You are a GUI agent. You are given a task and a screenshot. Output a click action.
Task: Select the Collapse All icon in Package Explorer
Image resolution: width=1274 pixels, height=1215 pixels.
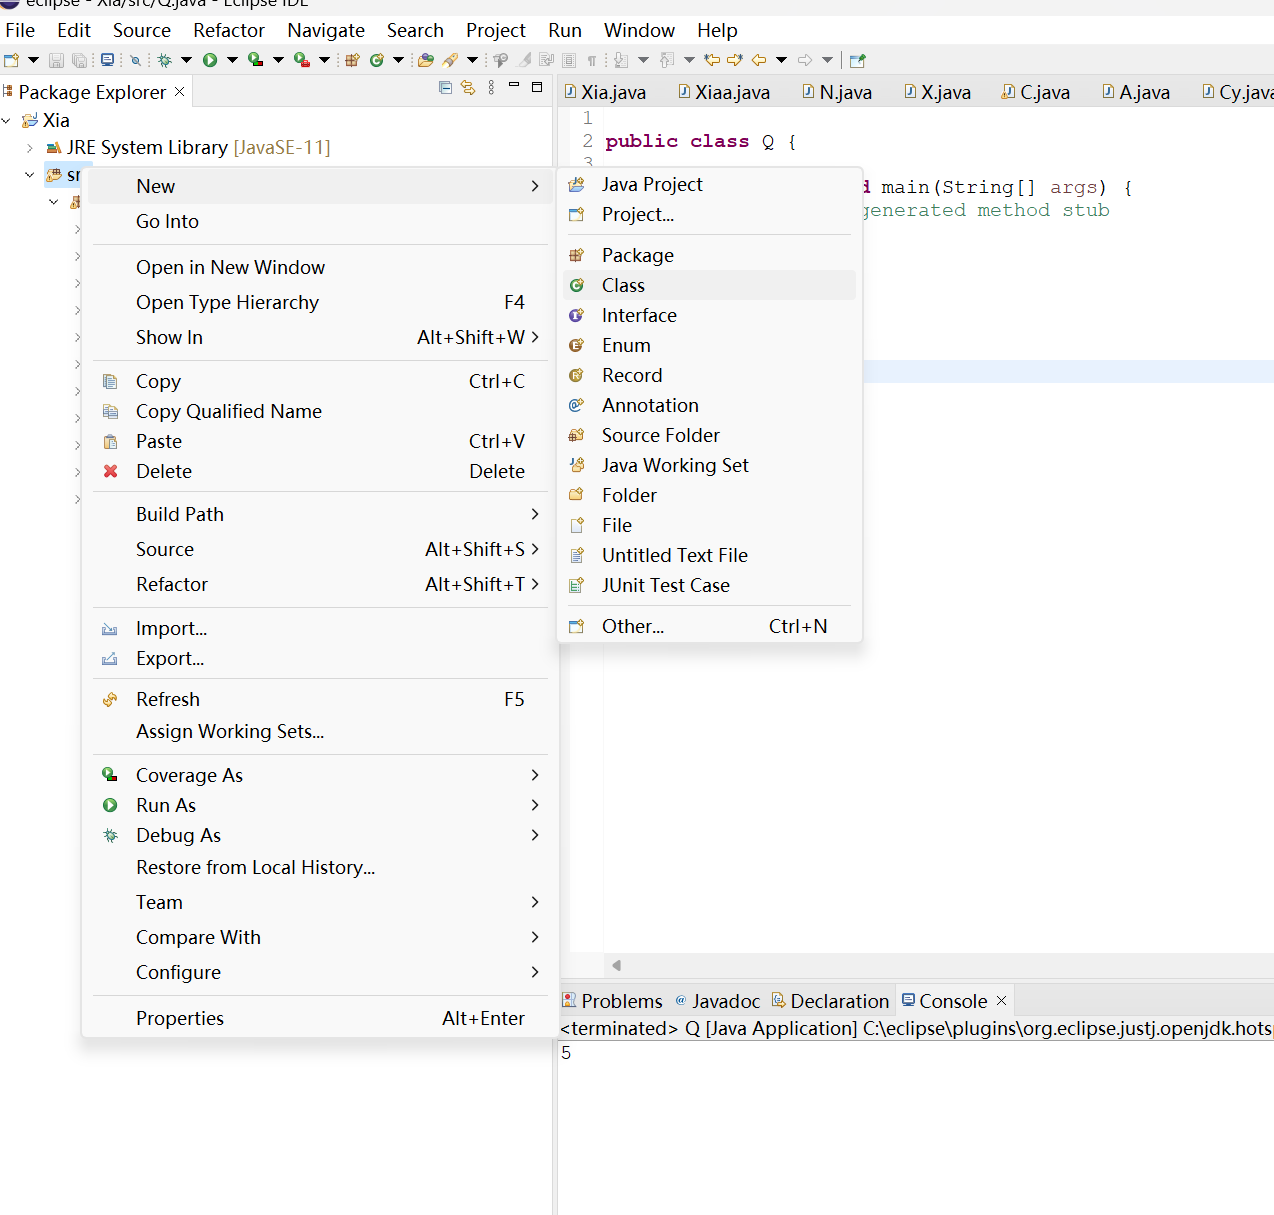point(444,88)
